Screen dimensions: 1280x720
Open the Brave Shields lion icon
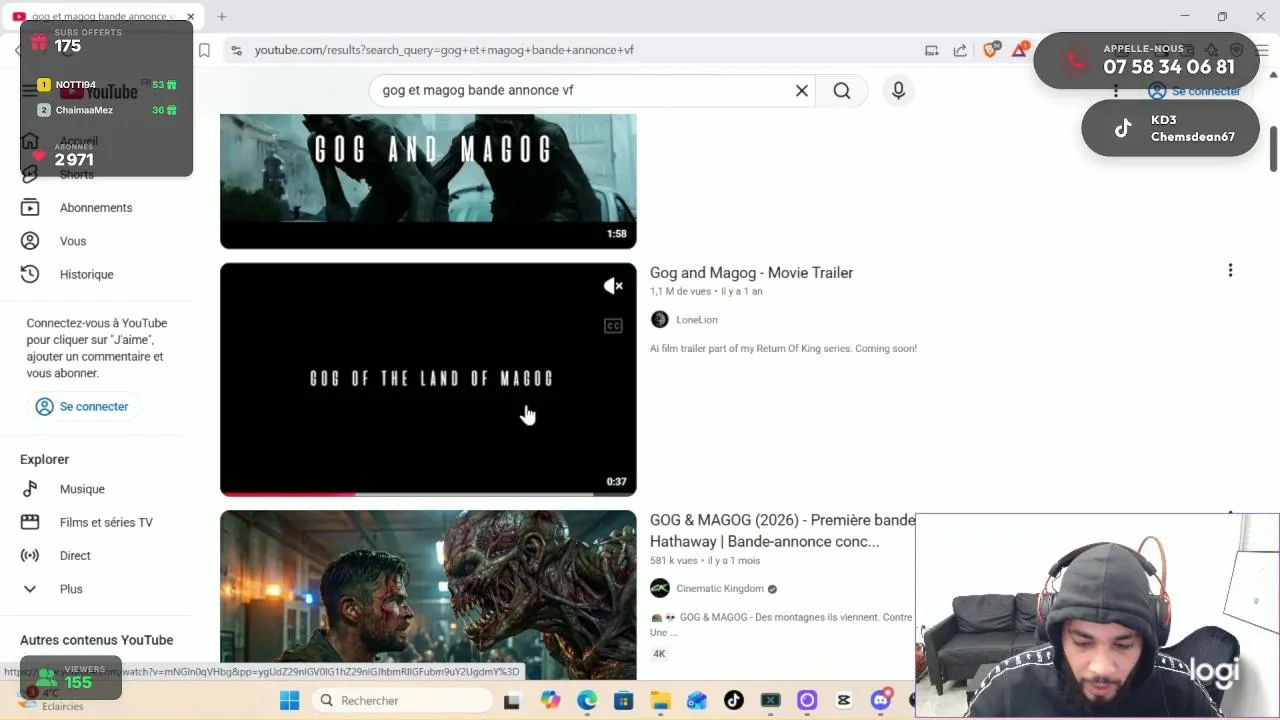pos(991,50)
